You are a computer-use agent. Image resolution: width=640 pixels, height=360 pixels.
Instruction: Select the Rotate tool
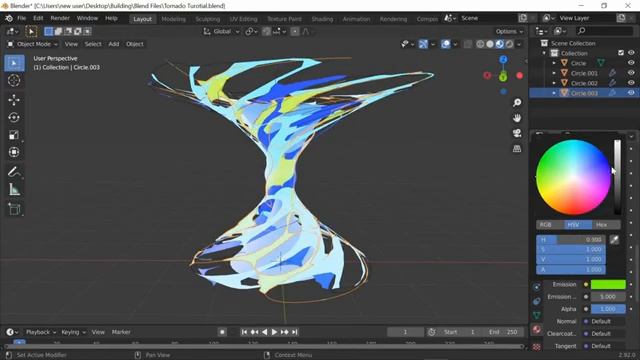pos(14,118)
